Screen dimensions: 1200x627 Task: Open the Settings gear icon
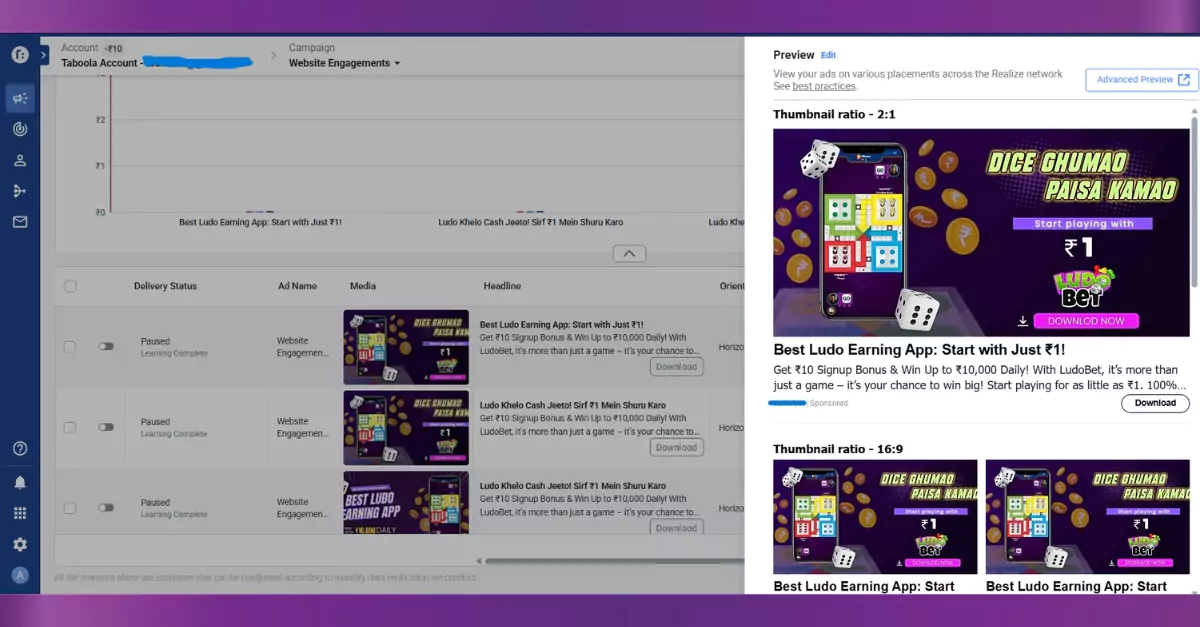(20, 545)
